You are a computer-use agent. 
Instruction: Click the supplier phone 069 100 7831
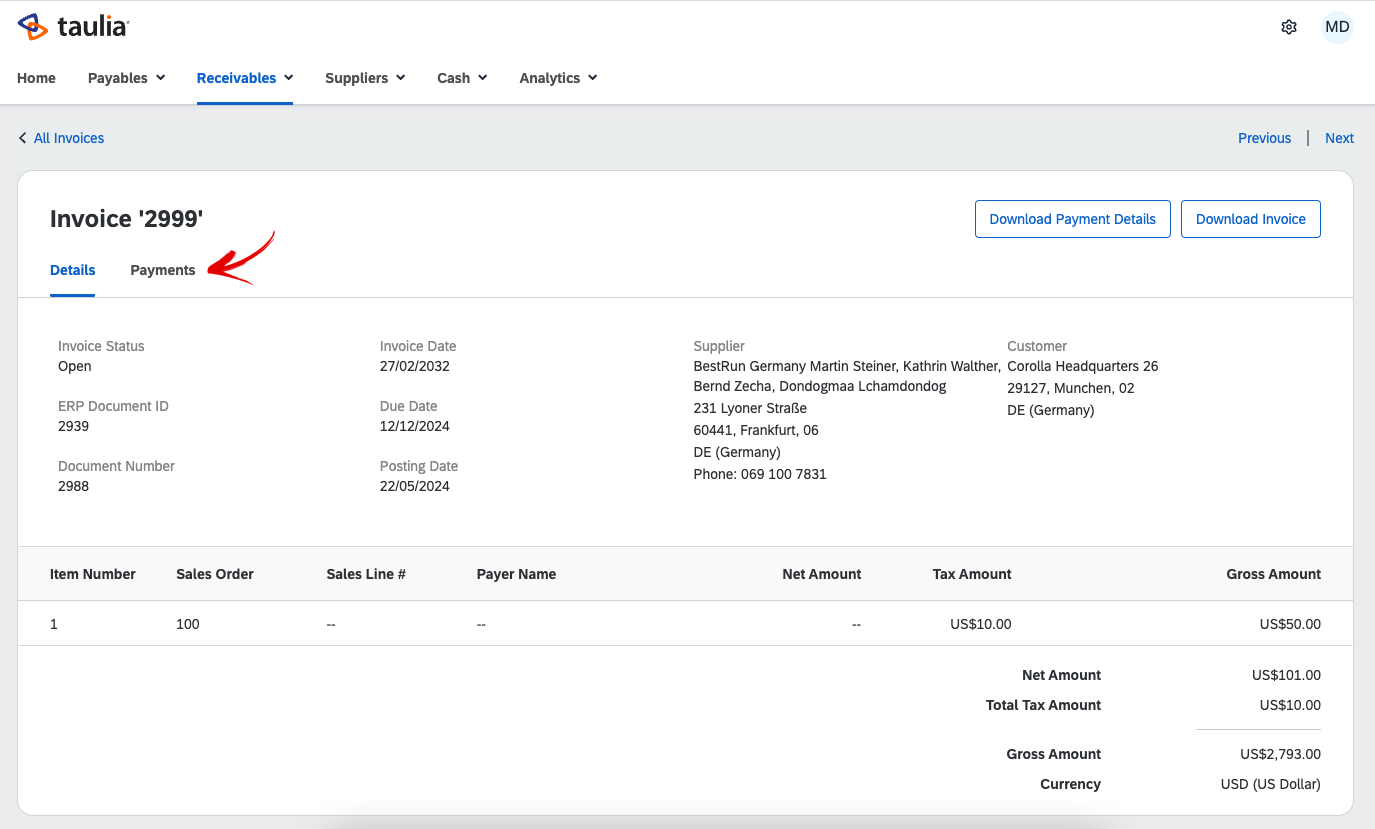point(784,474)
